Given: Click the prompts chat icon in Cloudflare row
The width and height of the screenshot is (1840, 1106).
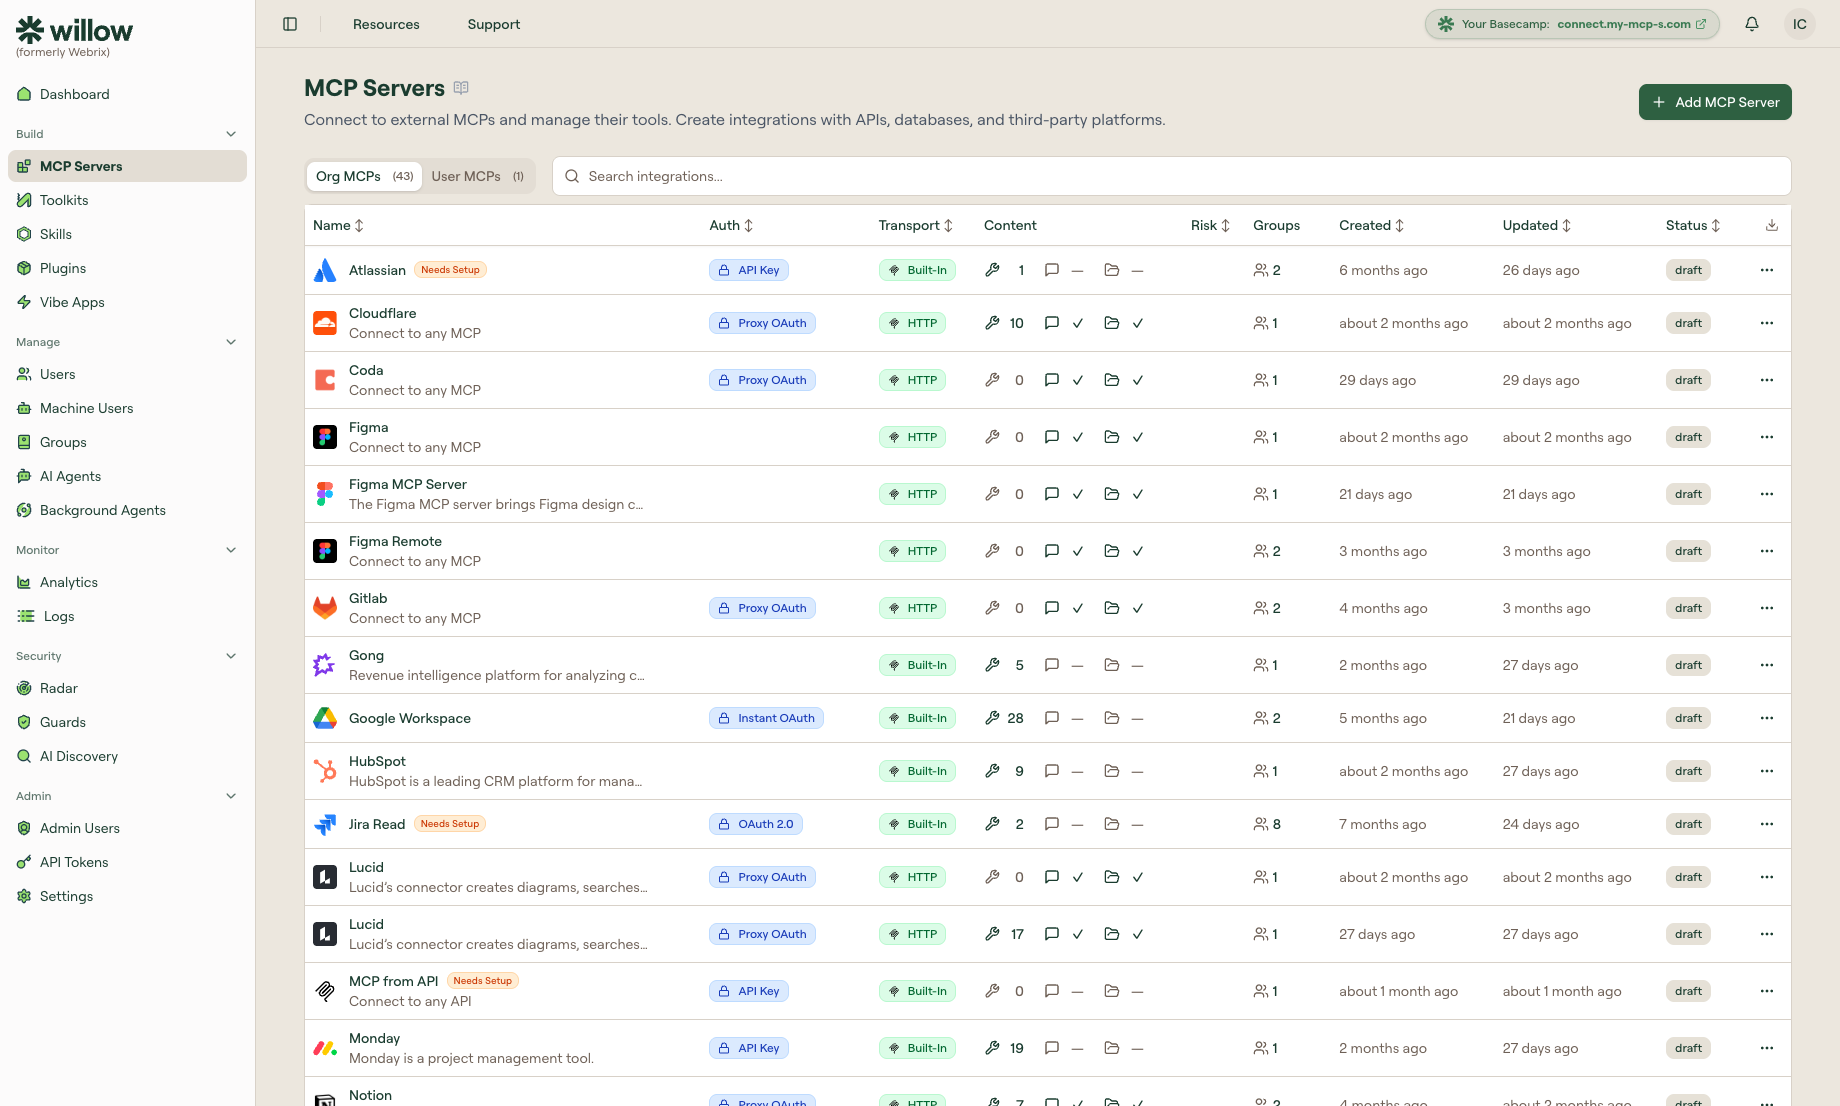Looking at the screenshot, I should [1052, 323].
